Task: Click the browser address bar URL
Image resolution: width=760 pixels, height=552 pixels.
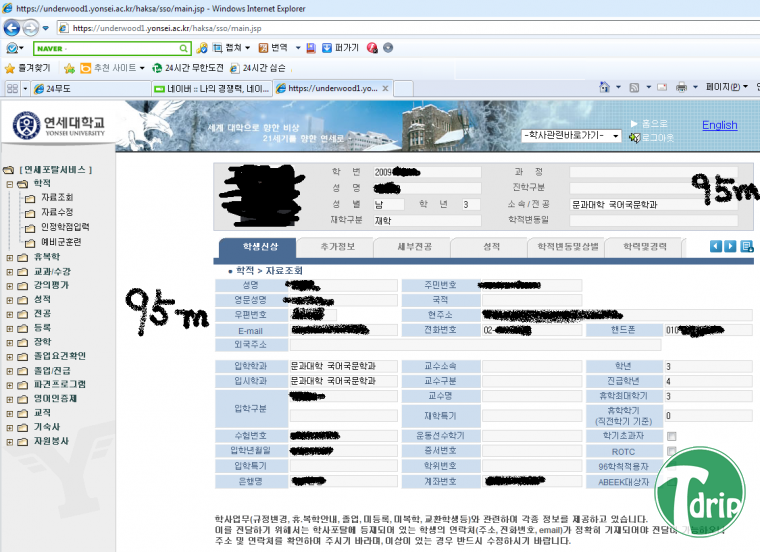Action: tap(167, 28)
